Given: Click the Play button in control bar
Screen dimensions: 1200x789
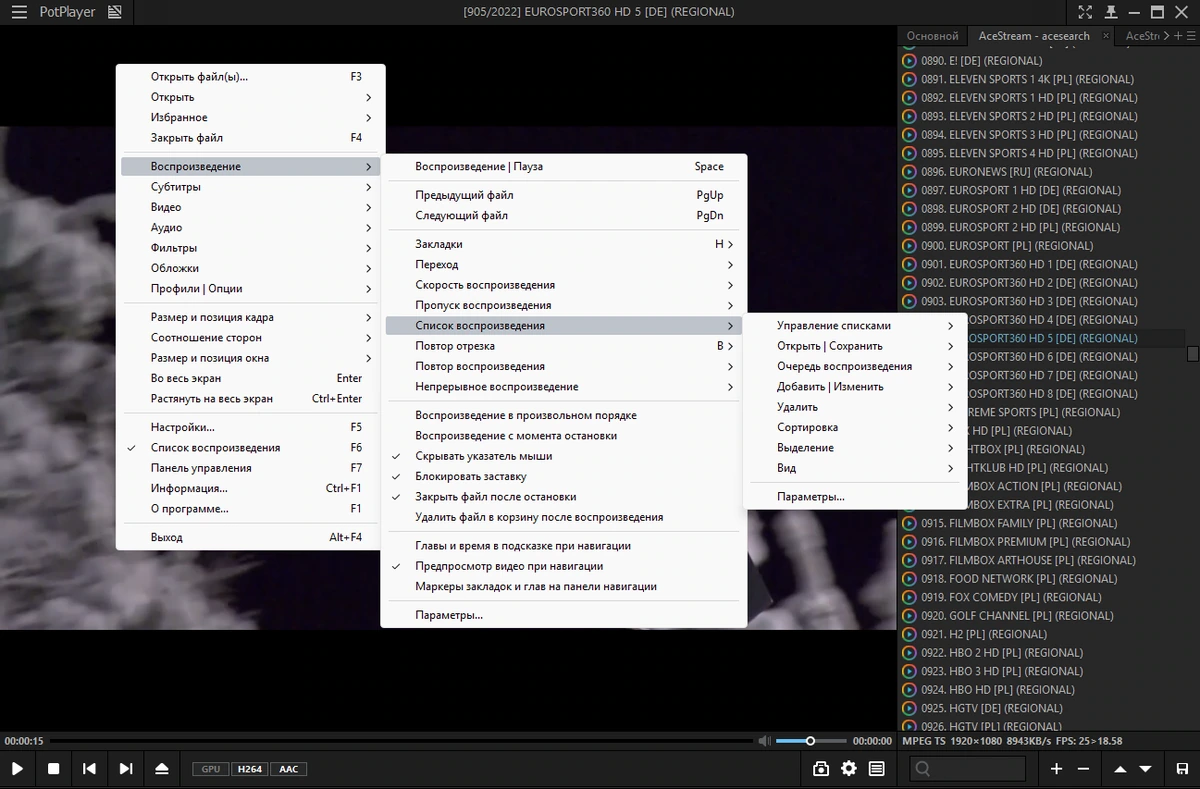Looking at the screenshot, I should (18, 769).
